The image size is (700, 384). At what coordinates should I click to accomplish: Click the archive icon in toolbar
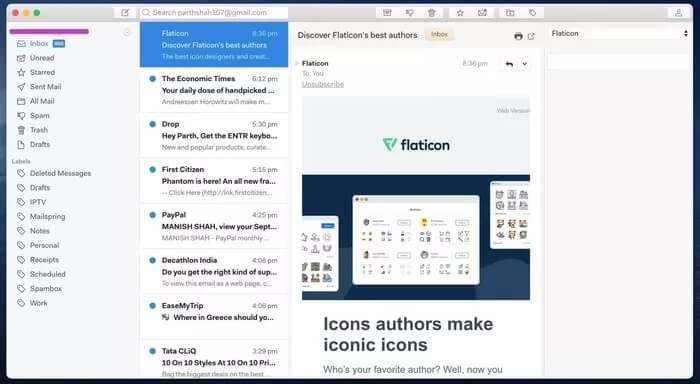click(387, 13)
